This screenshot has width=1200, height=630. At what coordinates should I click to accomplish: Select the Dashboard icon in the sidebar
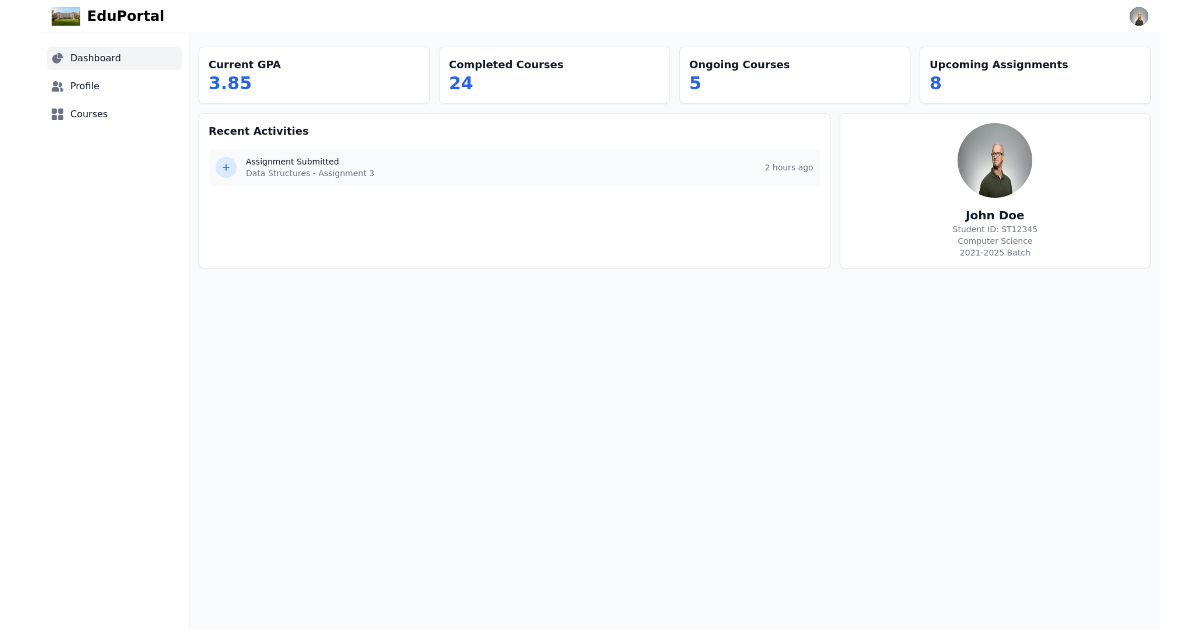coord(57,58)
